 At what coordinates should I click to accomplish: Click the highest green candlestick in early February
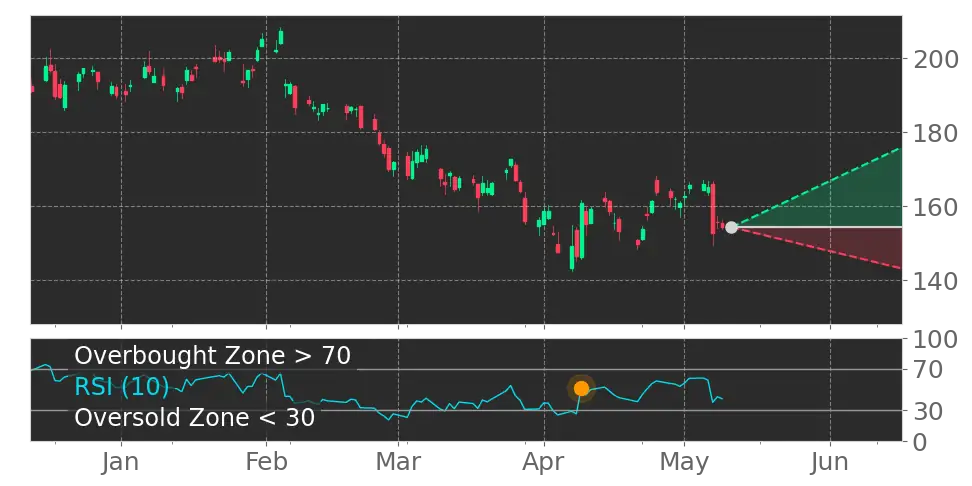(281, 37)
